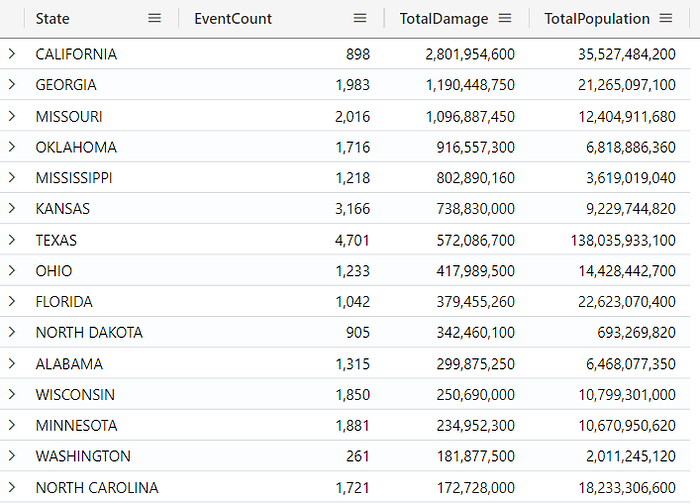
Task: Select the KANSAS state cell
Action: click(62, 209)
